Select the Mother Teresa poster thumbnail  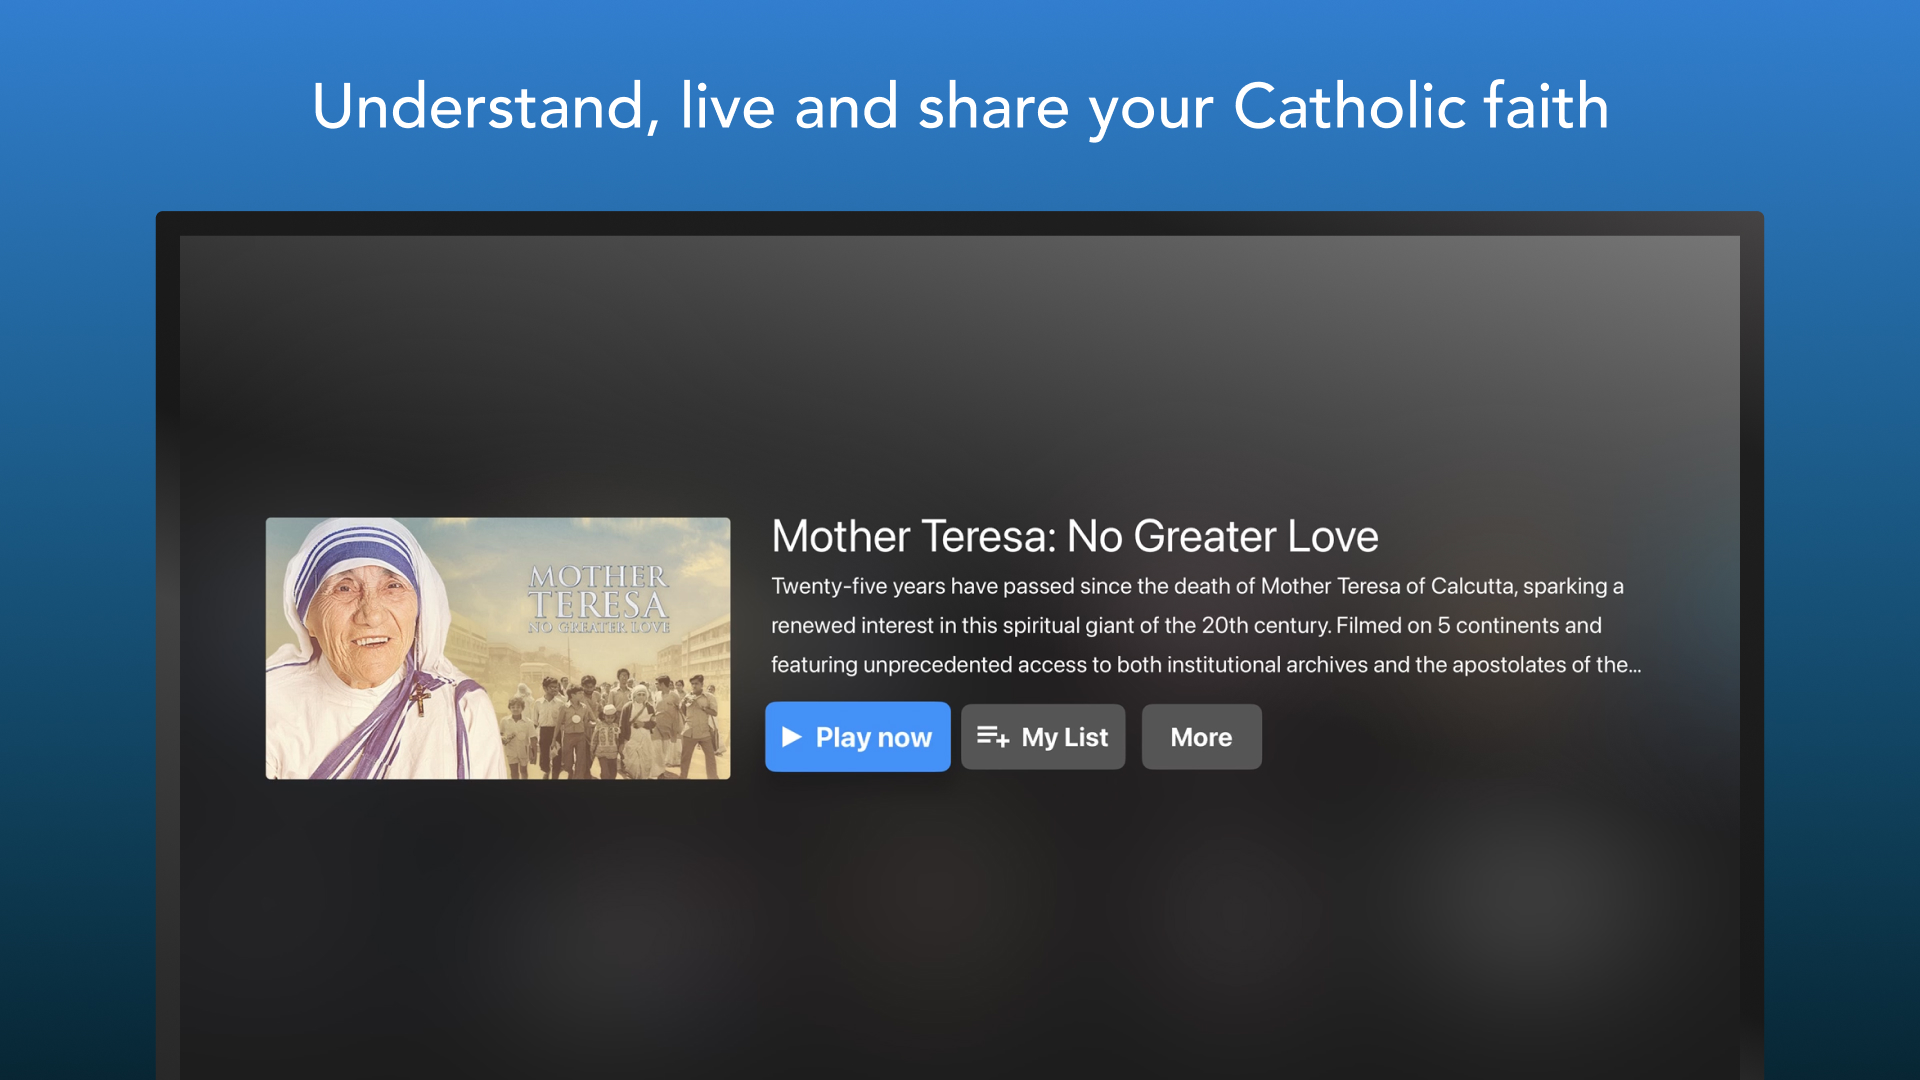pyautogui.click(x=498, y=648)
